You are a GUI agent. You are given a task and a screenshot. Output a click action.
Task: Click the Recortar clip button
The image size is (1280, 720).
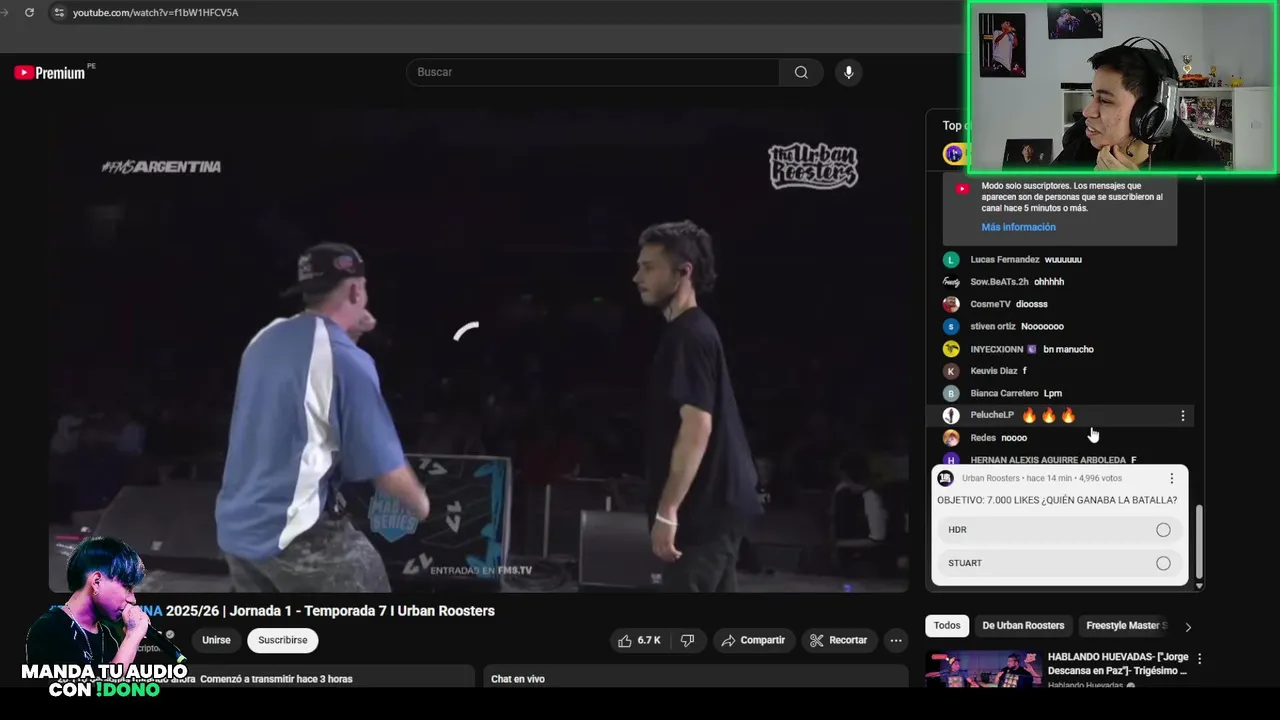838,640
